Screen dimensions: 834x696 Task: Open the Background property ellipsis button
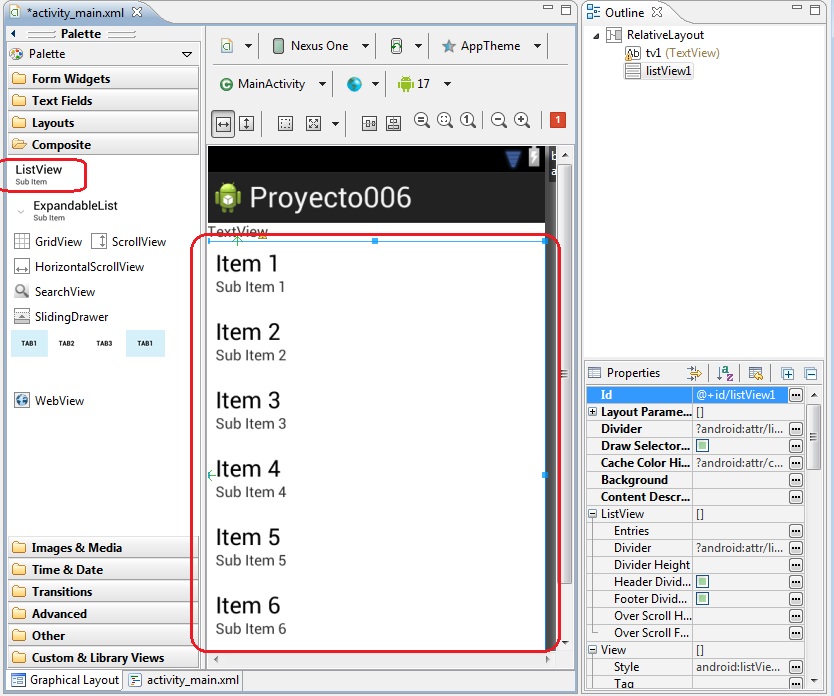pyautogui.click(x=796, y=480)
